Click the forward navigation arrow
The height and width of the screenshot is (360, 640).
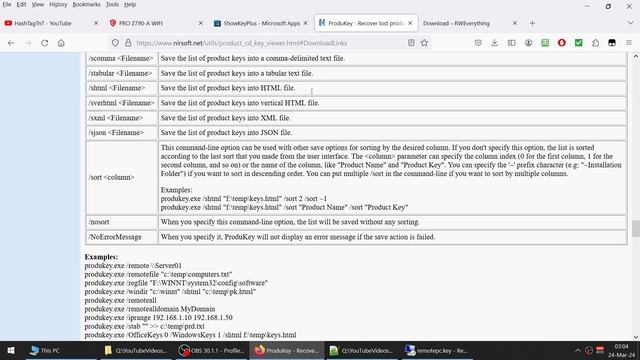click(28, 43)
